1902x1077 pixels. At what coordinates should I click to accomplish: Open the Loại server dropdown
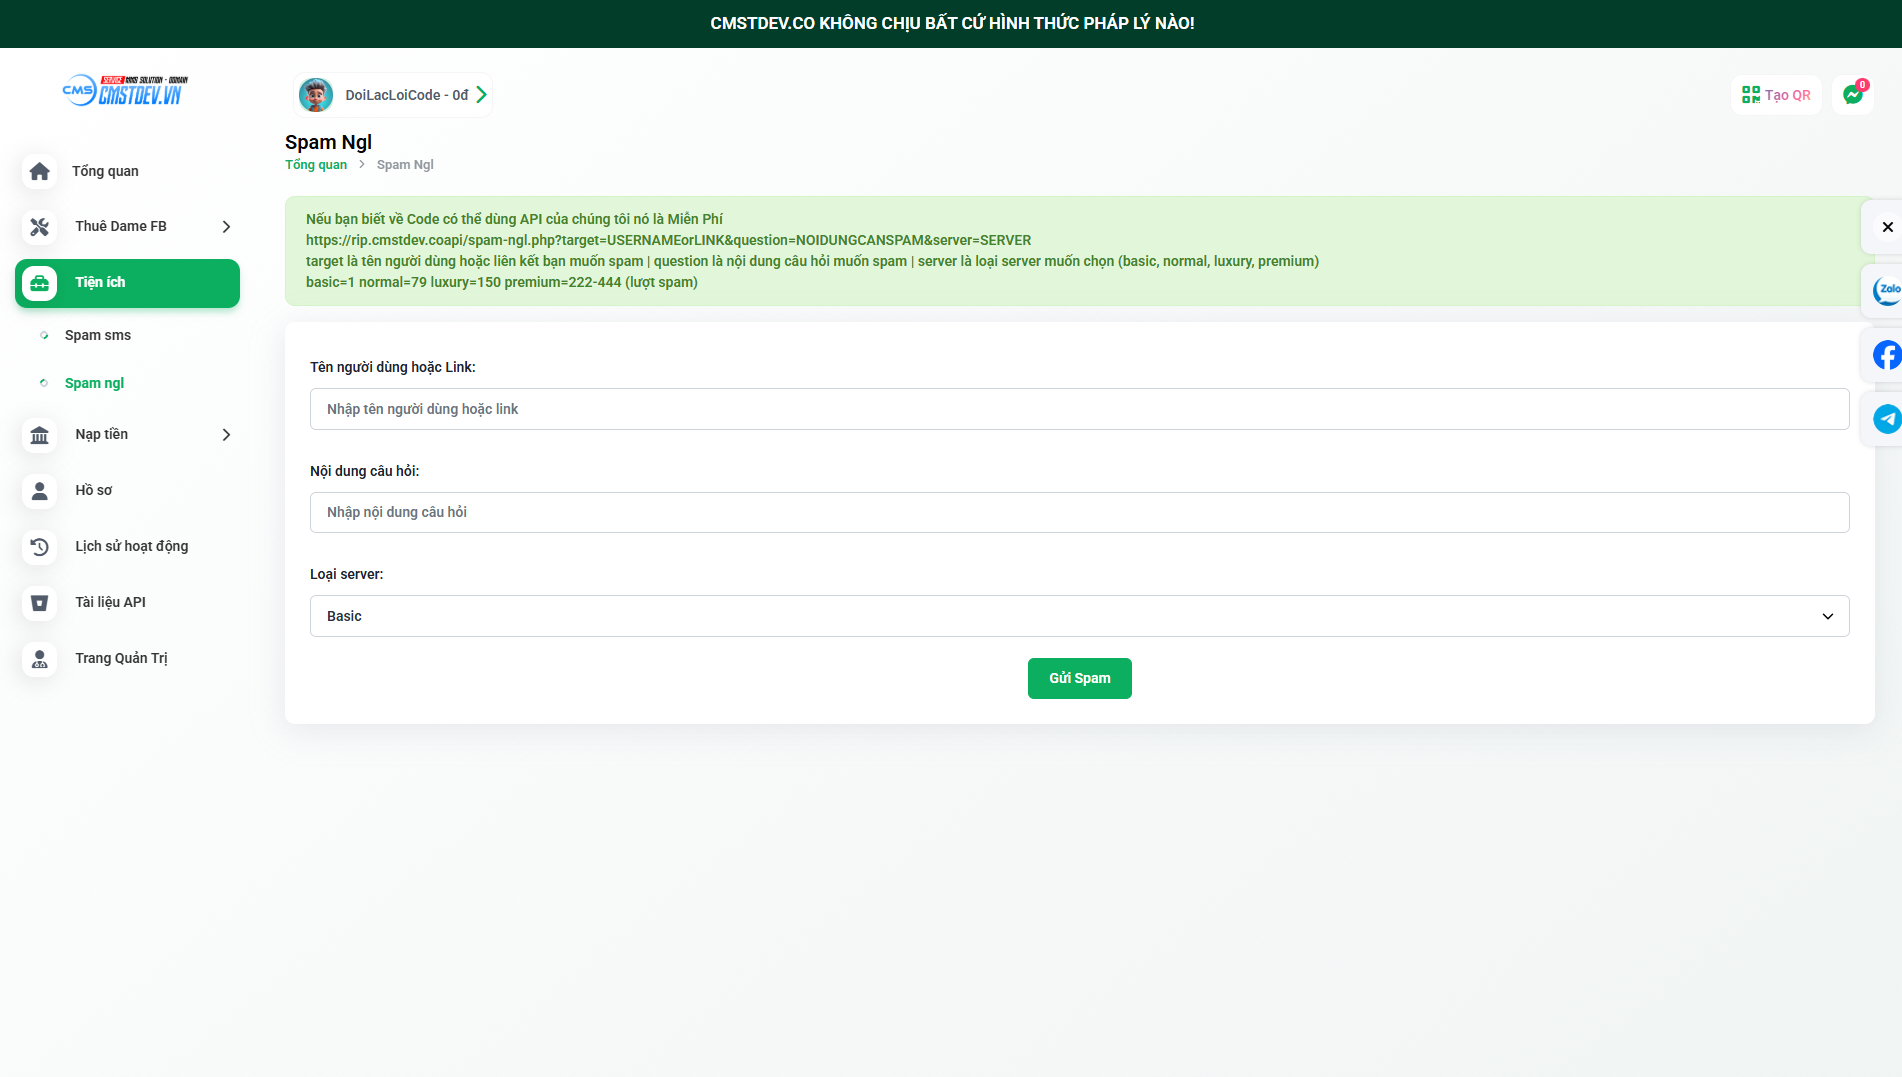[x=1079, y=616]
